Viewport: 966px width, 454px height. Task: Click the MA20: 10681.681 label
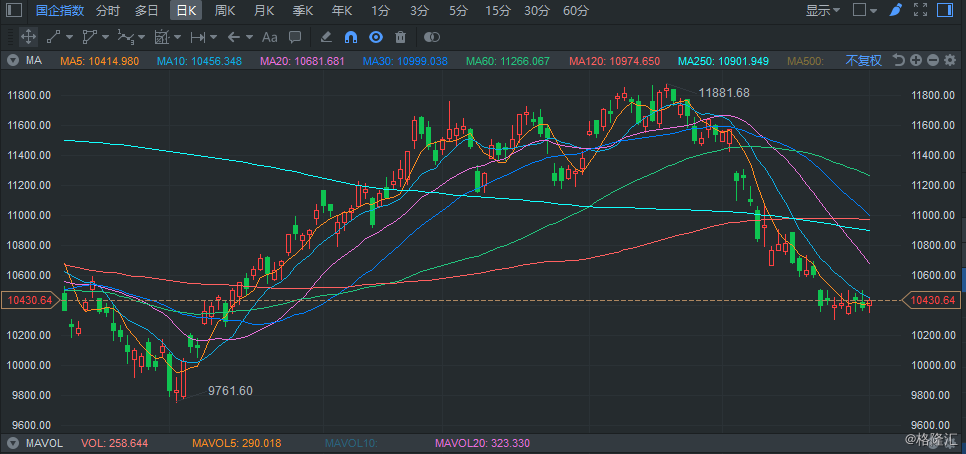302,61
